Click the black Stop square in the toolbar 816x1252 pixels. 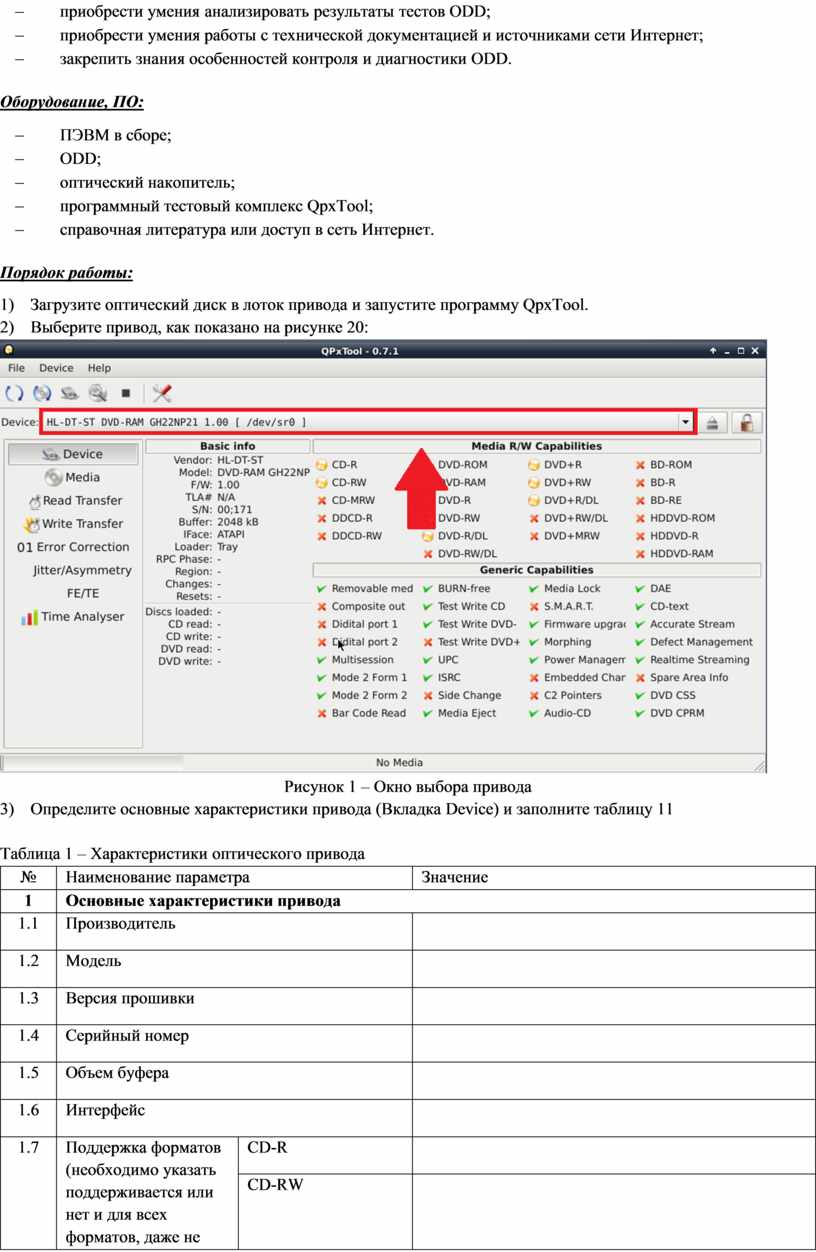coord(126,394)
